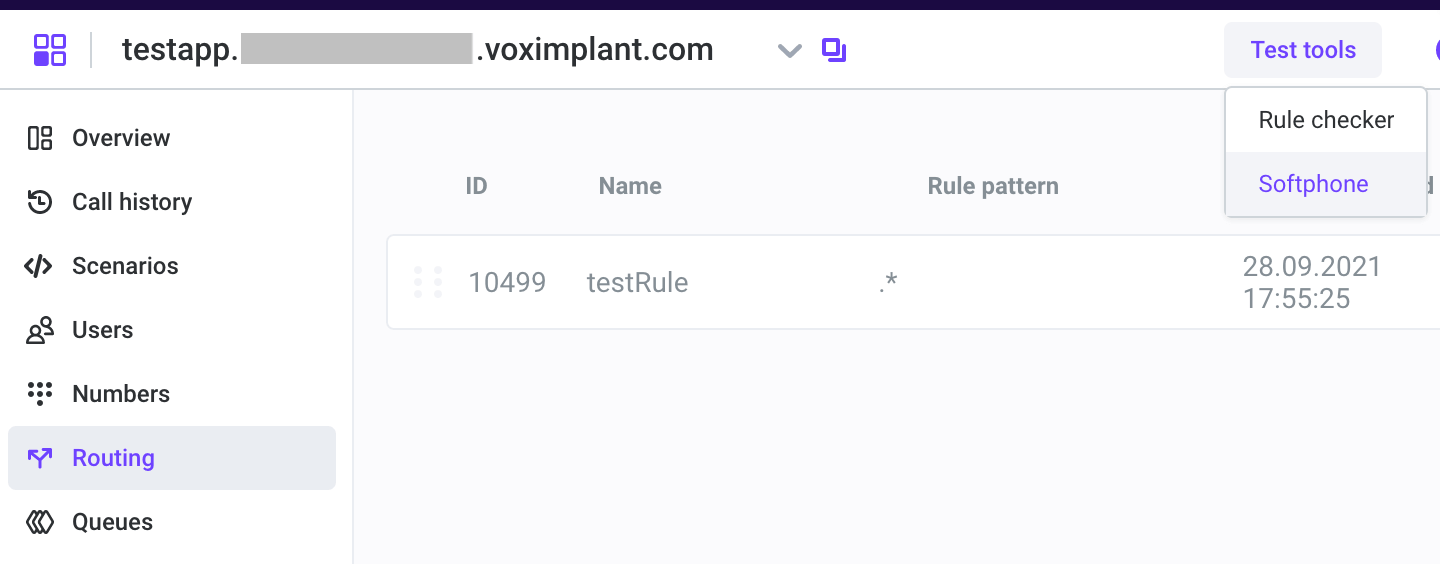Click the Users people icon
The image size is (1440, 564).
[40, 330]
